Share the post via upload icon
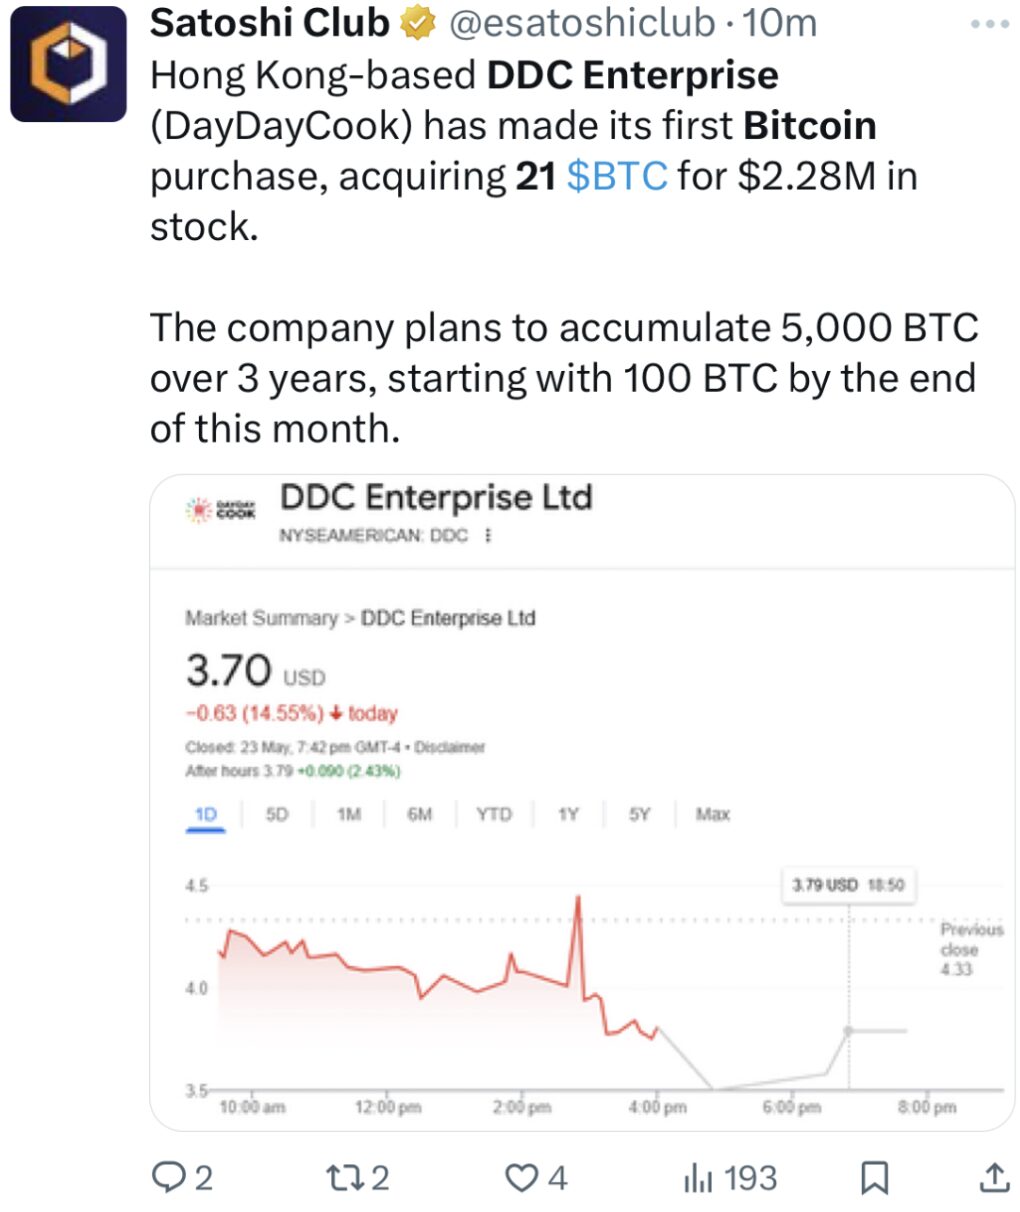 [x=993, y=1177]
